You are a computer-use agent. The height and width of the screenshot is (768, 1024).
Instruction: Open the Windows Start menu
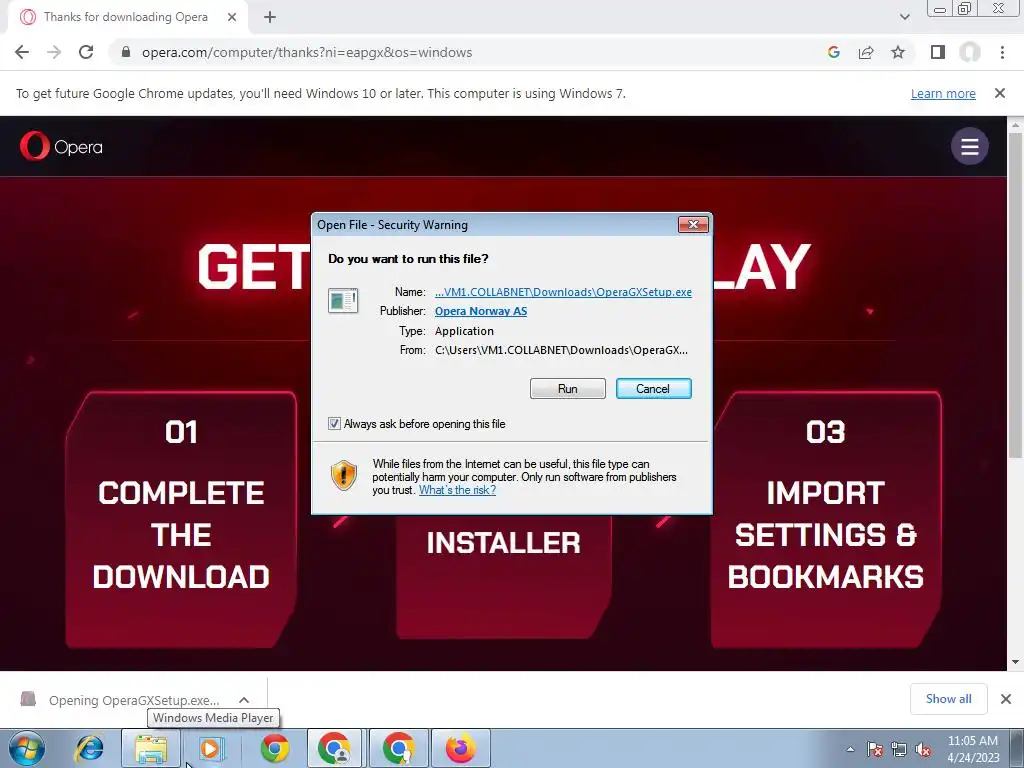27,748
